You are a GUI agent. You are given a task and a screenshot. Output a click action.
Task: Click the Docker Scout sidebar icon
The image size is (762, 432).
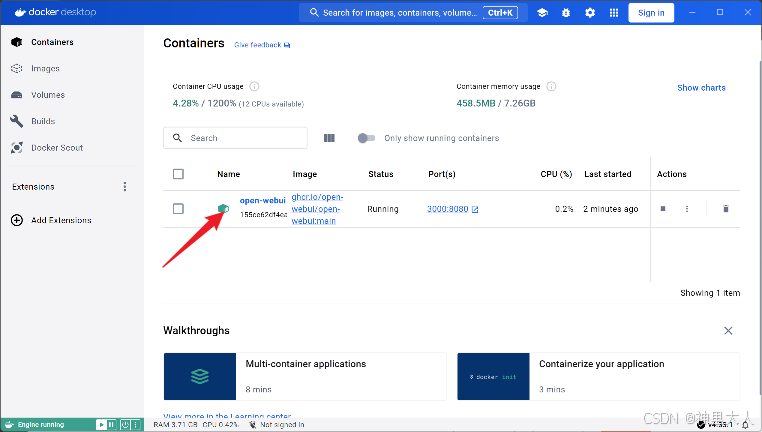pyautogui.click(x=17, y=148)
